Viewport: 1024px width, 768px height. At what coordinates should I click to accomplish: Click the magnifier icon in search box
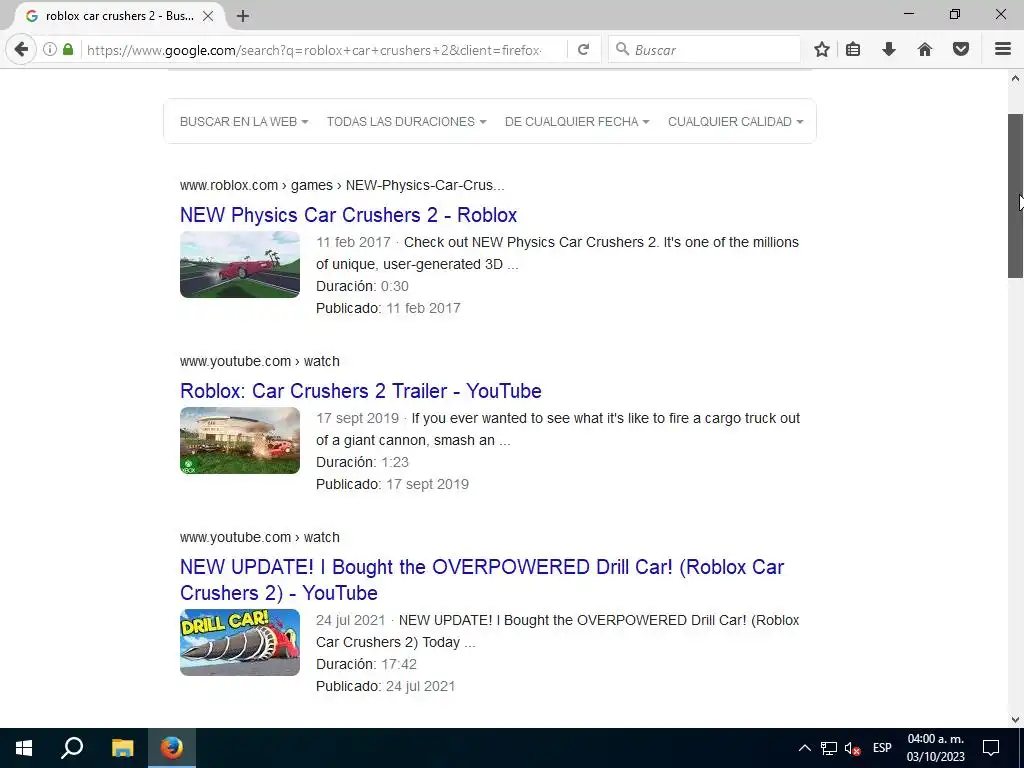622,49
